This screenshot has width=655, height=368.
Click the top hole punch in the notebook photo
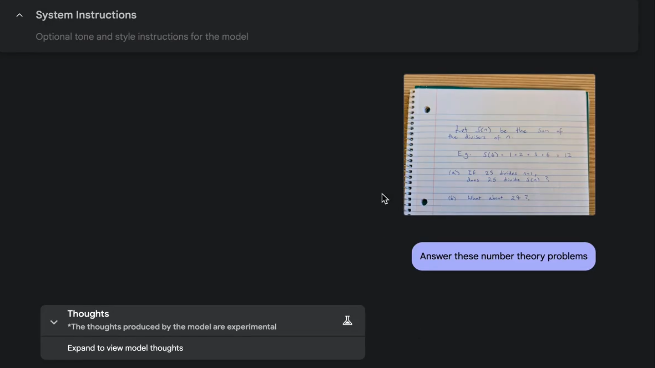[x=427, y=109]
